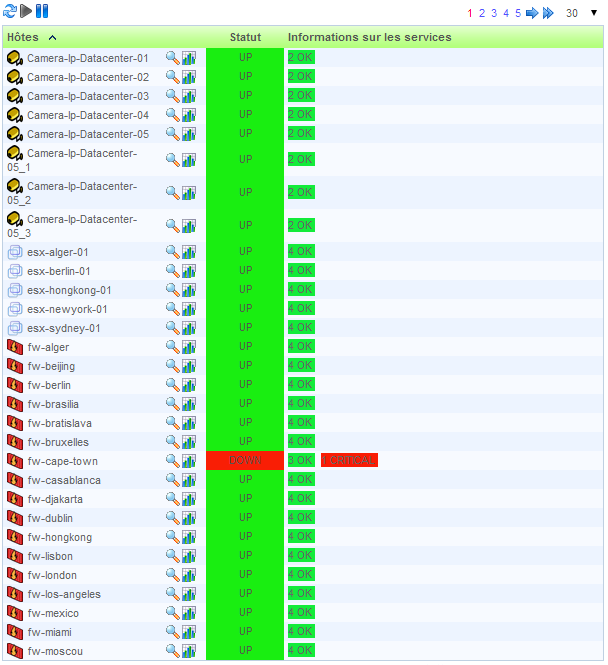
Task: Toggle the Hôtes sort order arrow
Action: [x=53, y=38]
